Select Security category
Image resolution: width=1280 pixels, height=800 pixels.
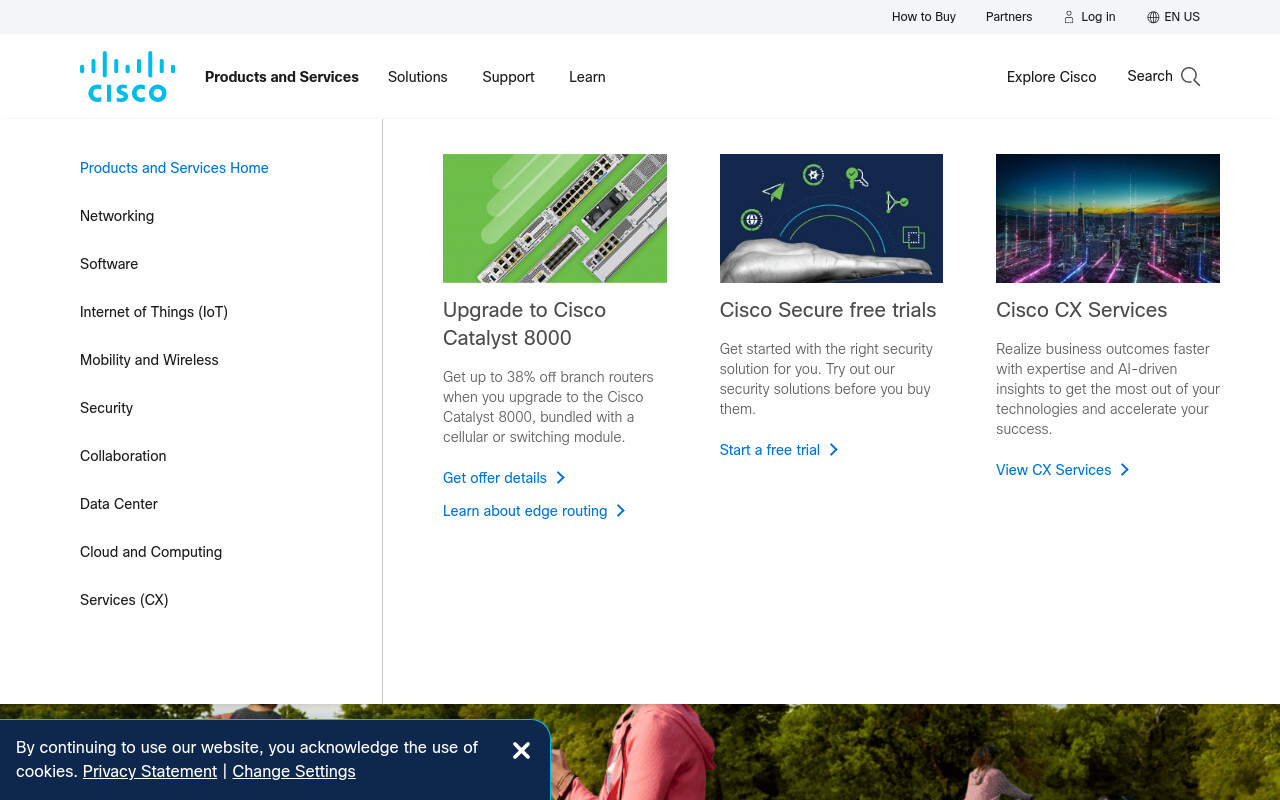(106, 408)
